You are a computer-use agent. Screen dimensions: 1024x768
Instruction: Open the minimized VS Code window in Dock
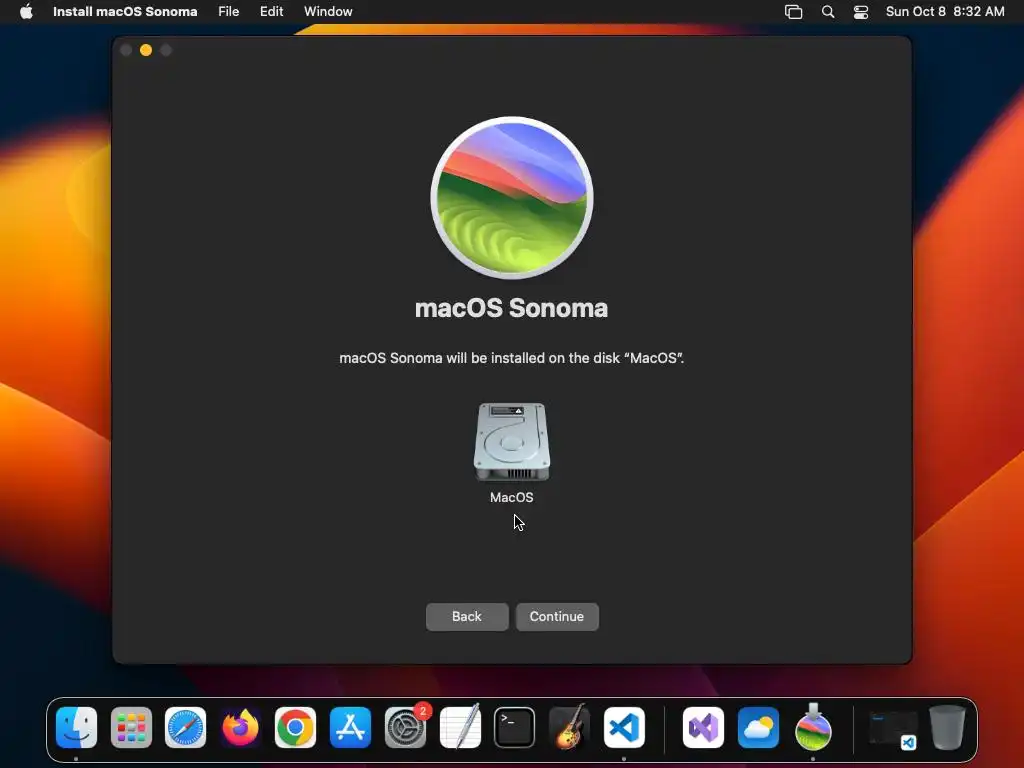[893, 730]
